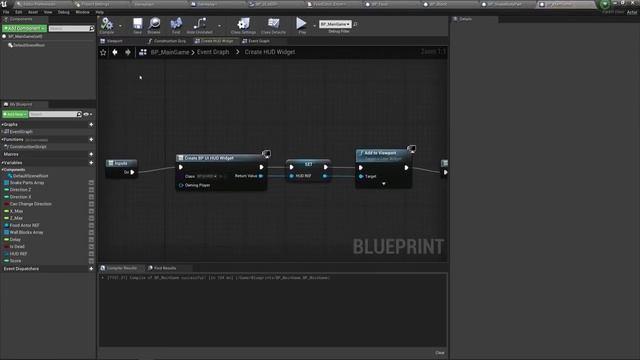Click the Event Graph breadcrumb link

point(213,52)
